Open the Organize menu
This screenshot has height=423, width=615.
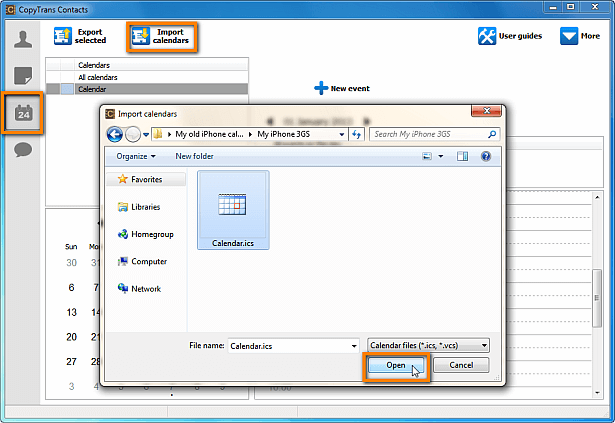point(136,156)
